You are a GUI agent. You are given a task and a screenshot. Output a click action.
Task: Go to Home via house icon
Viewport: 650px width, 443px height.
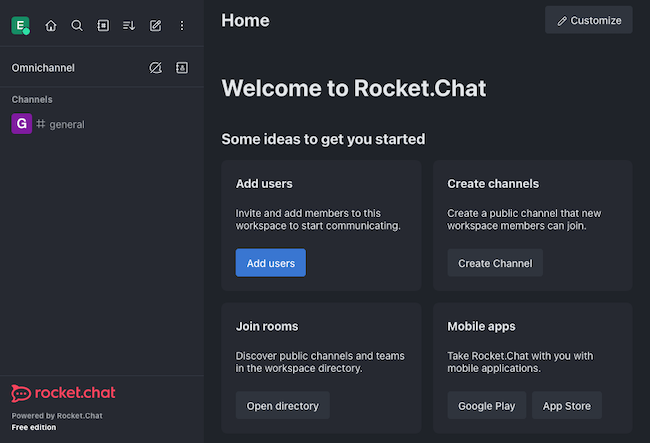pos(51,25)
